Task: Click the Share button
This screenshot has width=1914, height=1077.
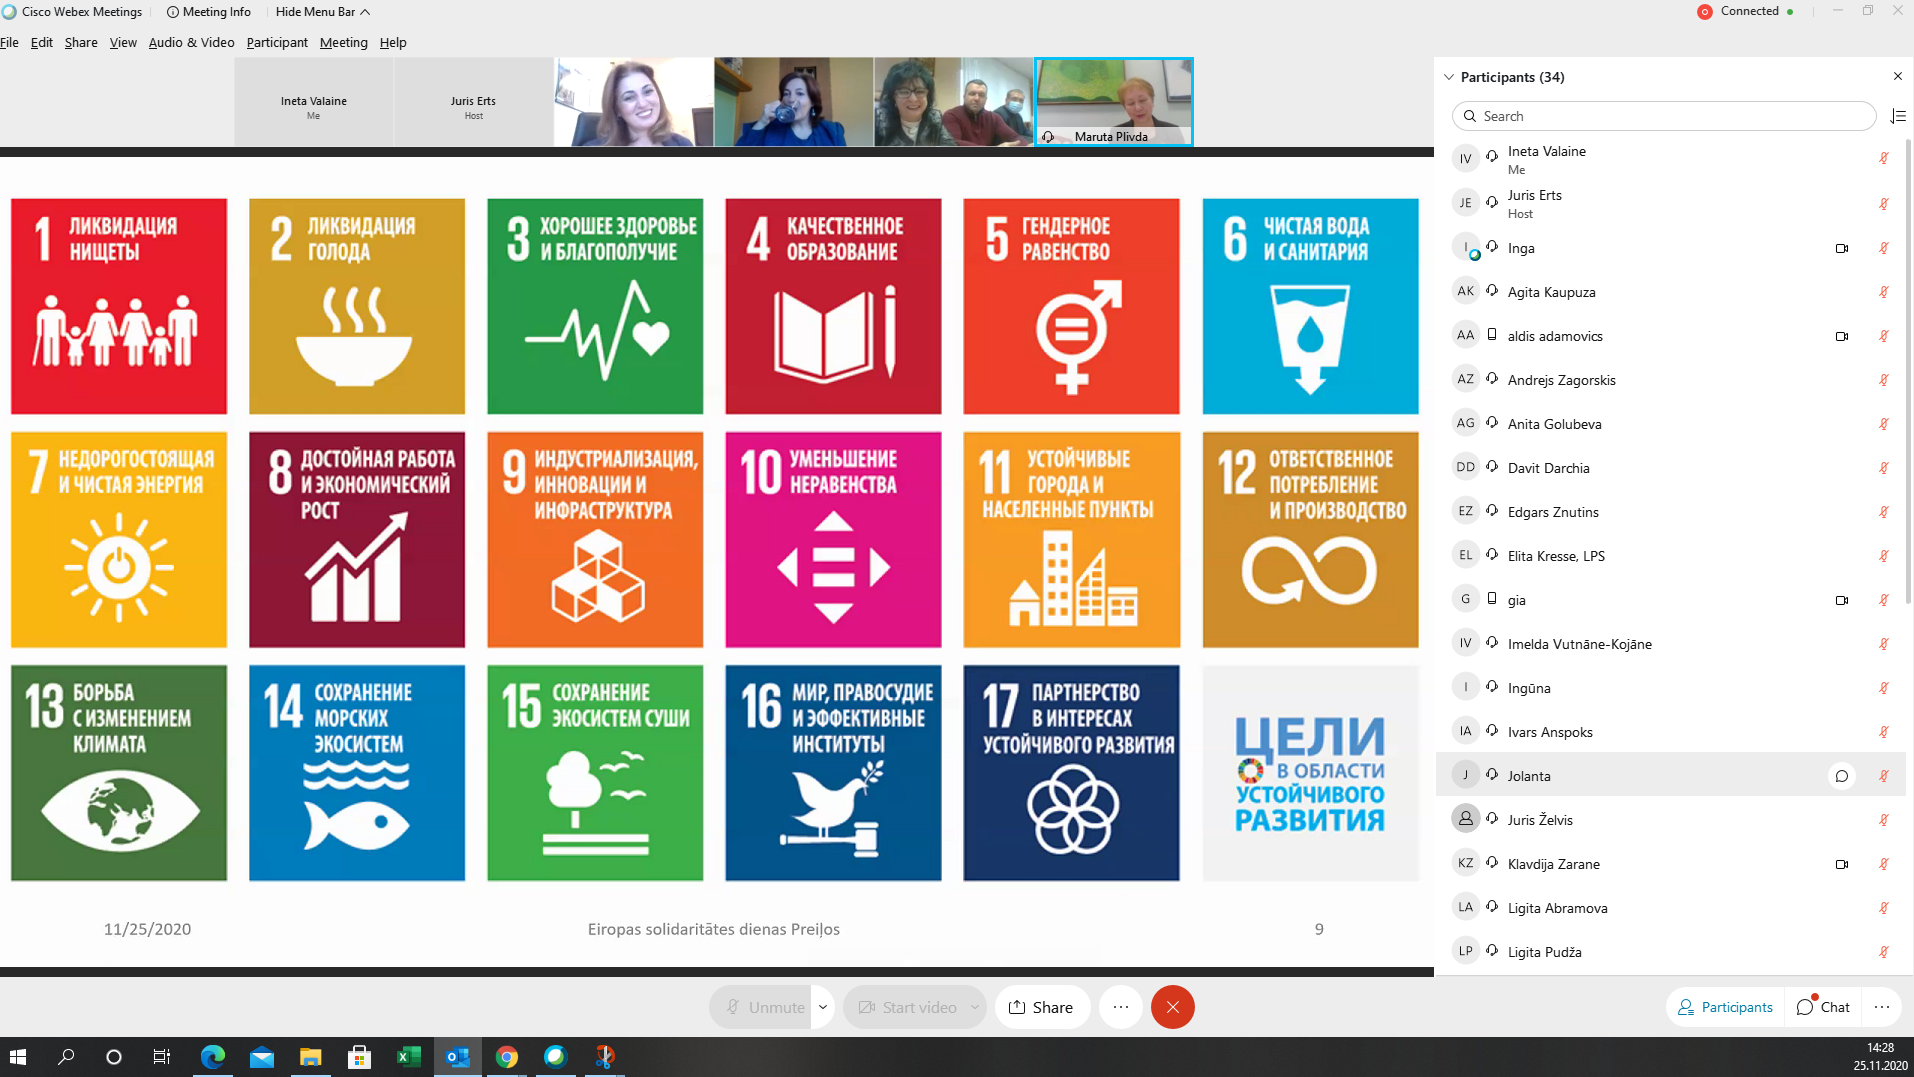Action: [x=1041, y=1007]
